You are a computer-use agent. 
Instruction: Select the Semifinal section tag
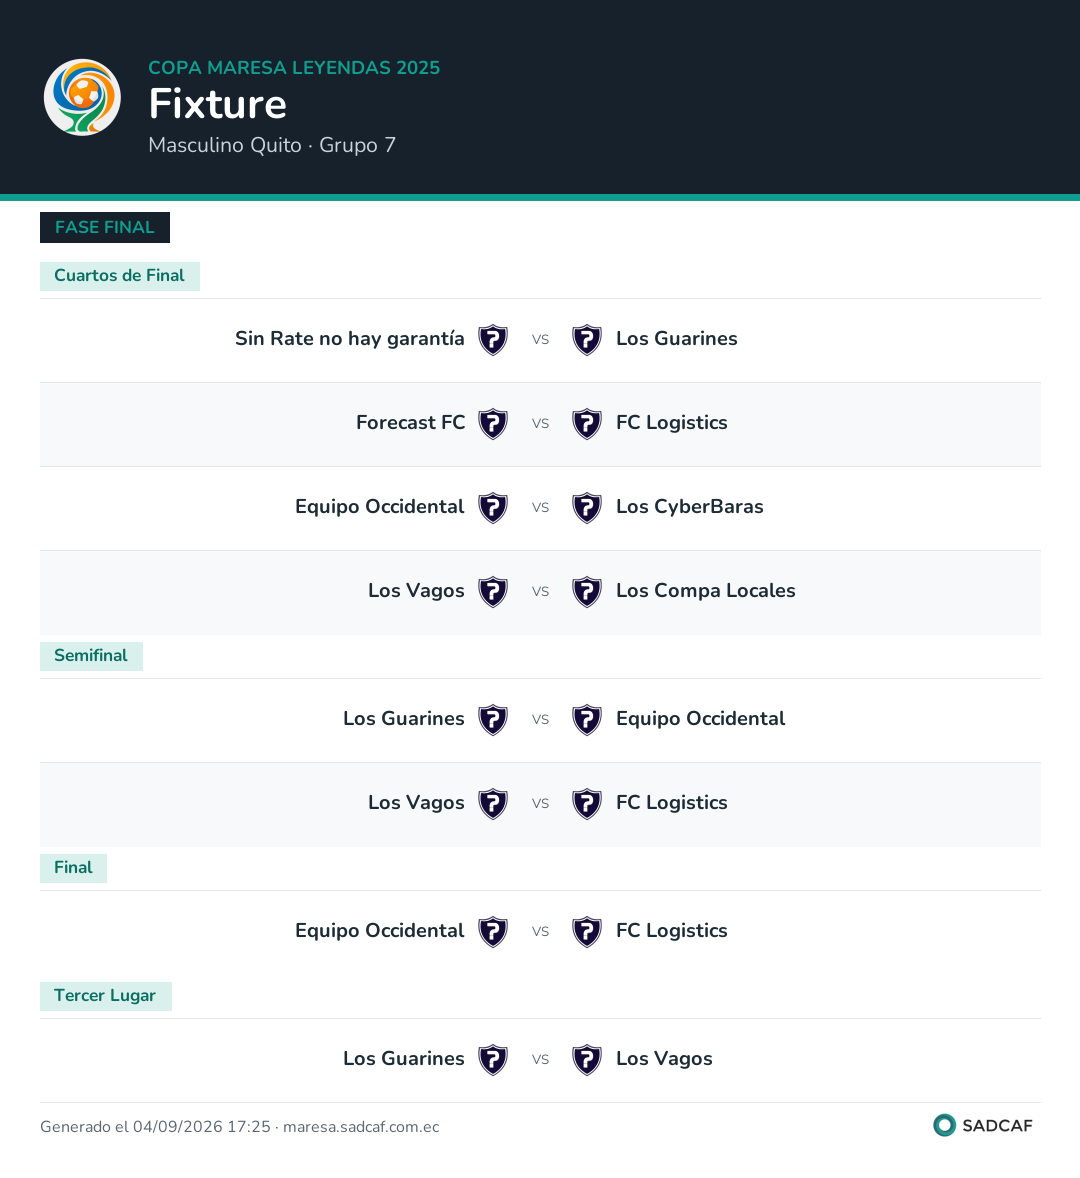91,656
